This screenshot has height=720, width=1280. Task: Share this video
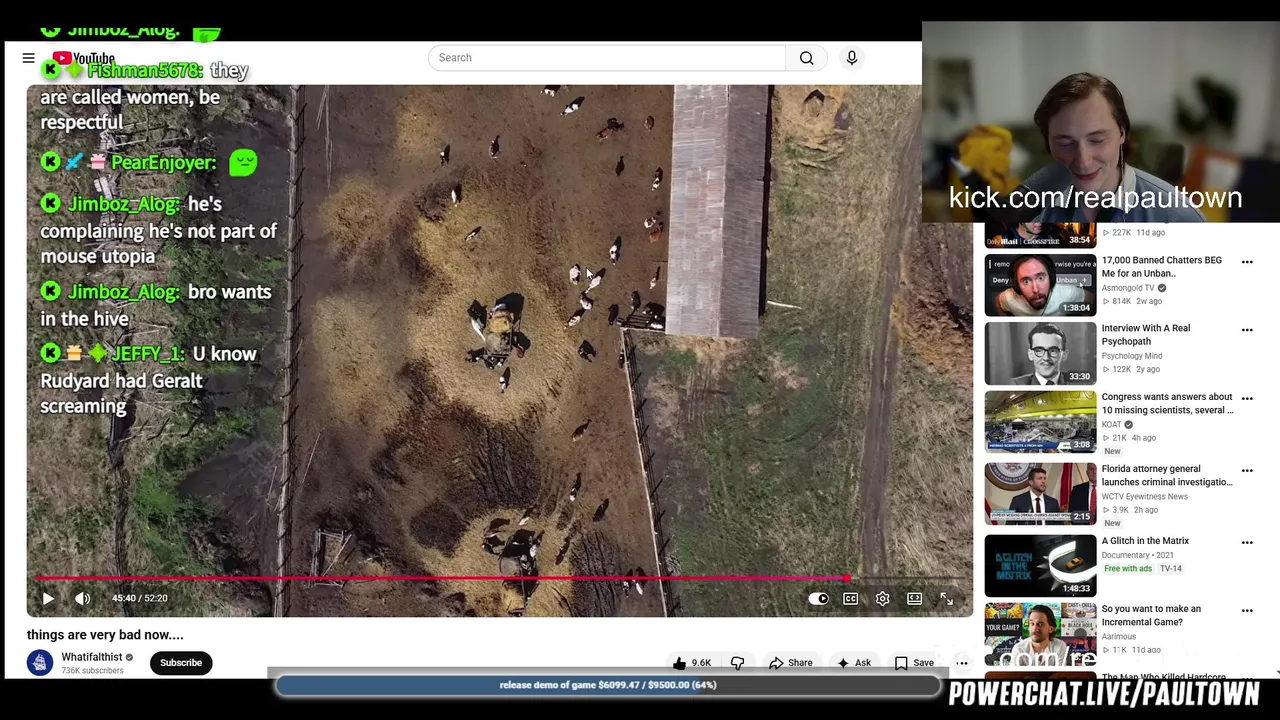(790, 663)
